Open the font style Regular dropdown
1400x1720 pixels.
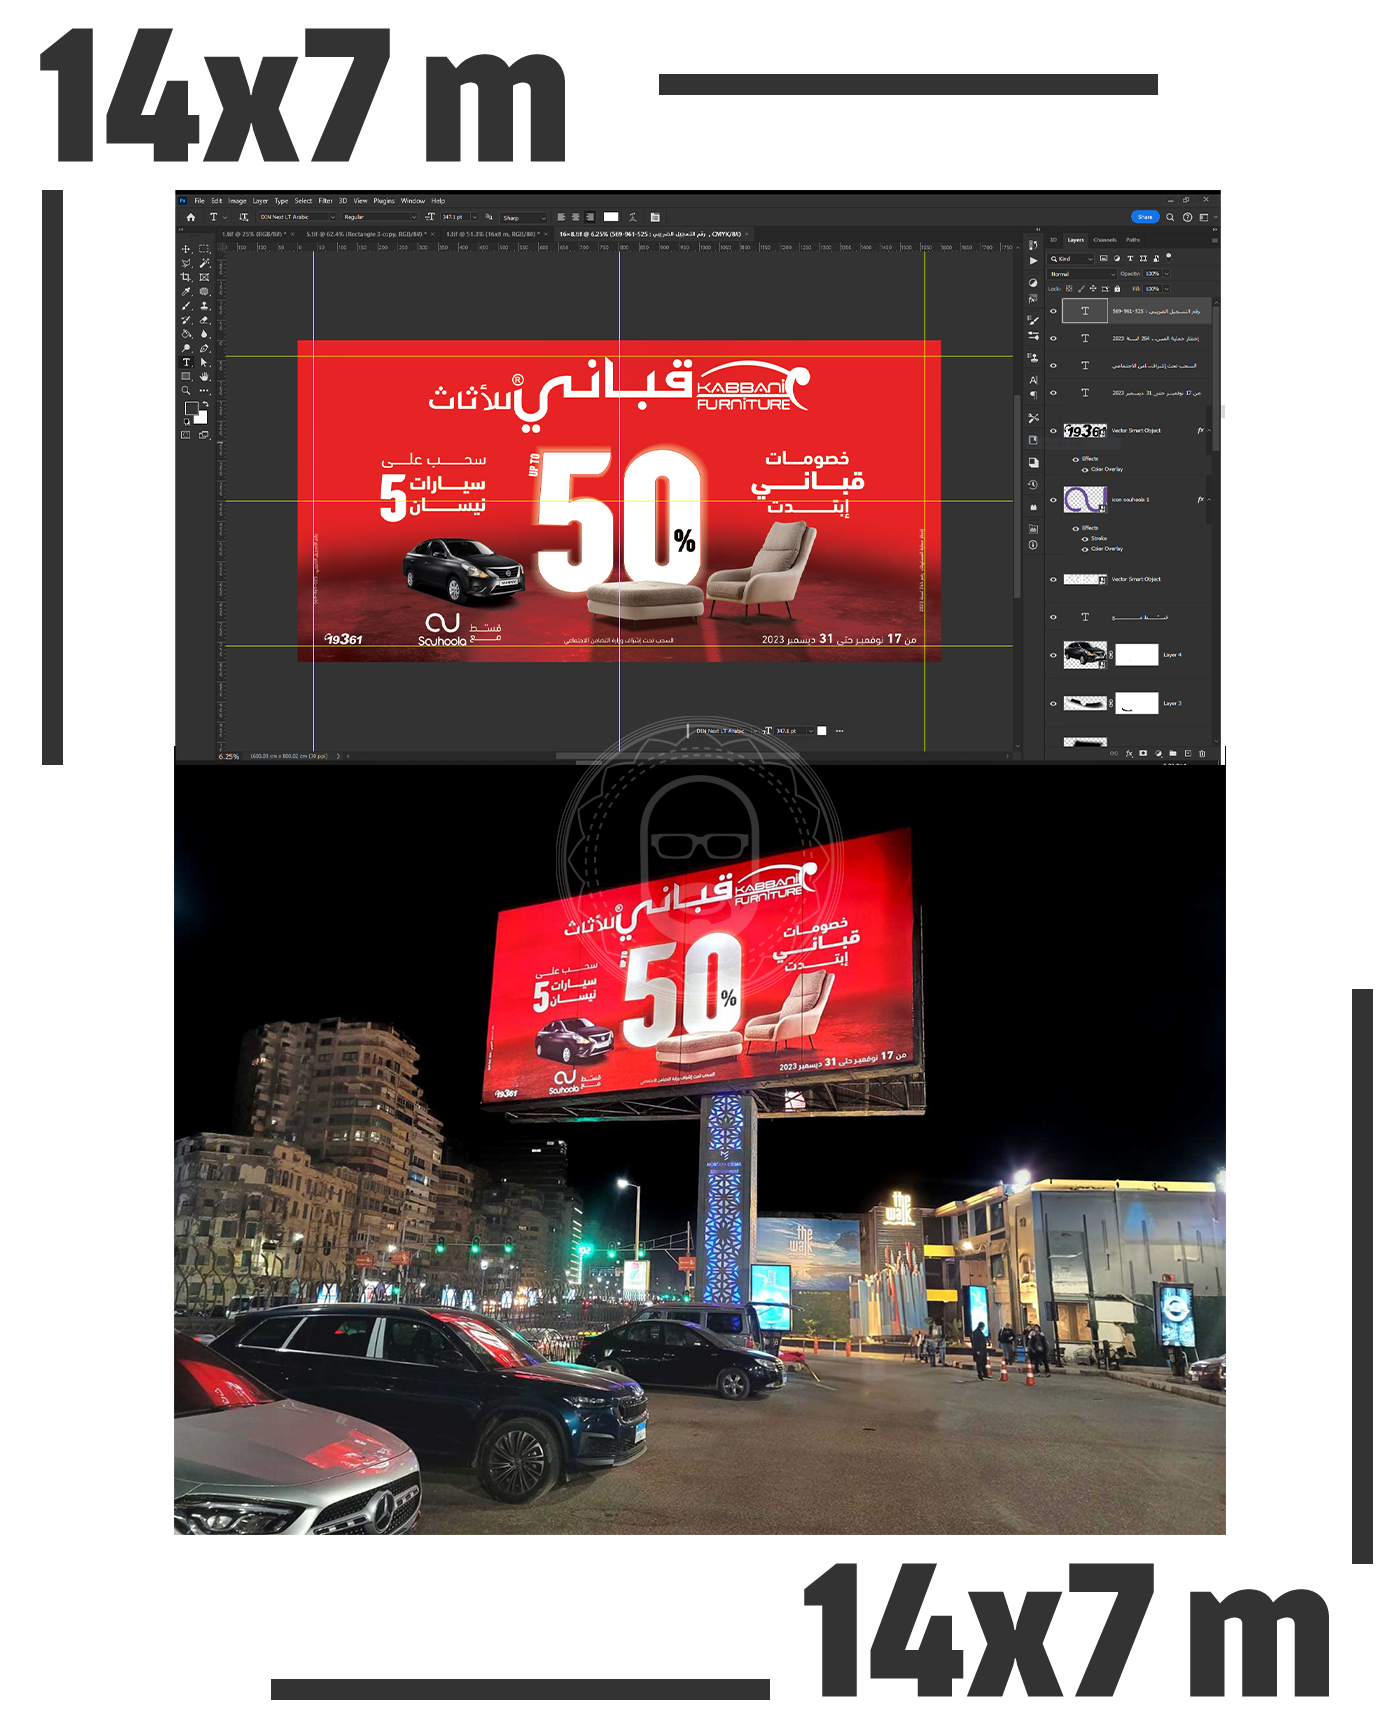[x=380, y=217]
